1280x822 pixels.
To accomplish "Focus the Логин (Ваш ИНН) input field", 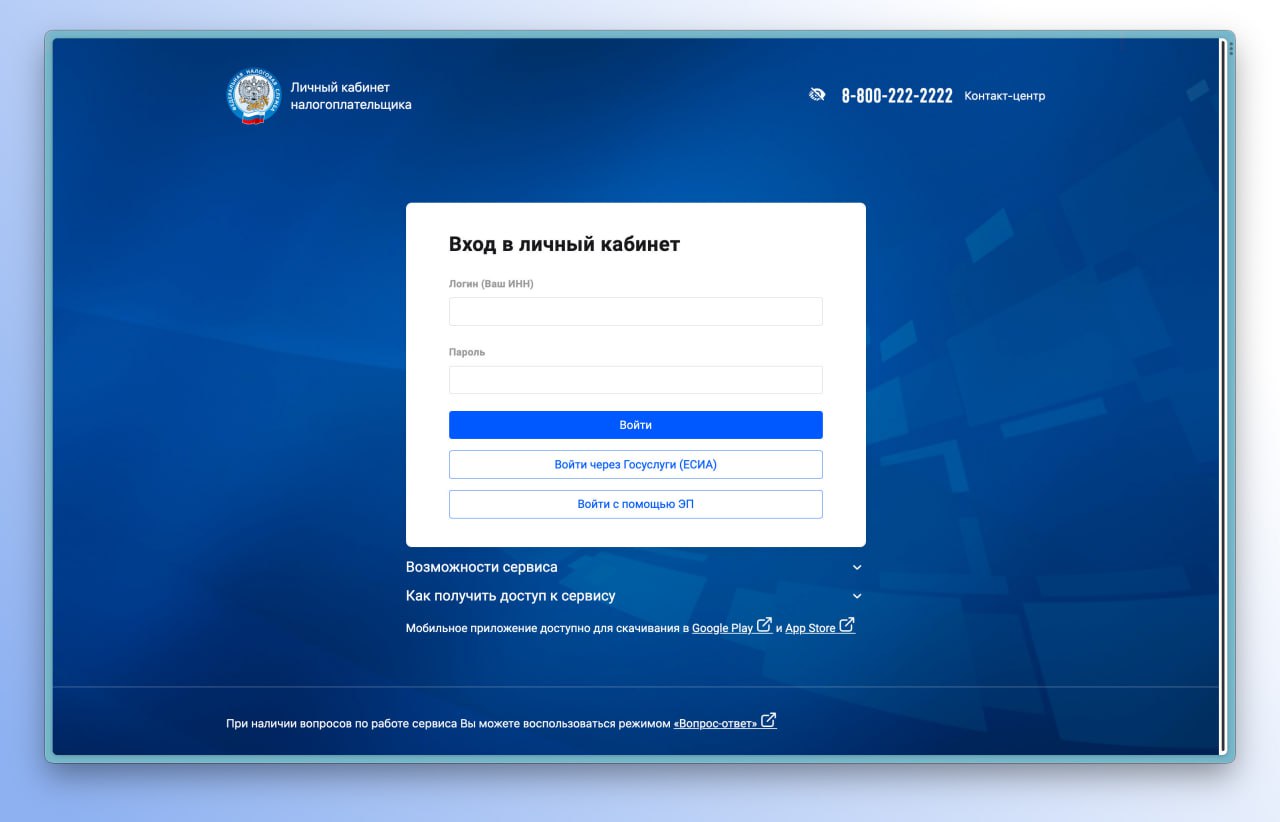I will pyautogui.click(x=635, y=312).
